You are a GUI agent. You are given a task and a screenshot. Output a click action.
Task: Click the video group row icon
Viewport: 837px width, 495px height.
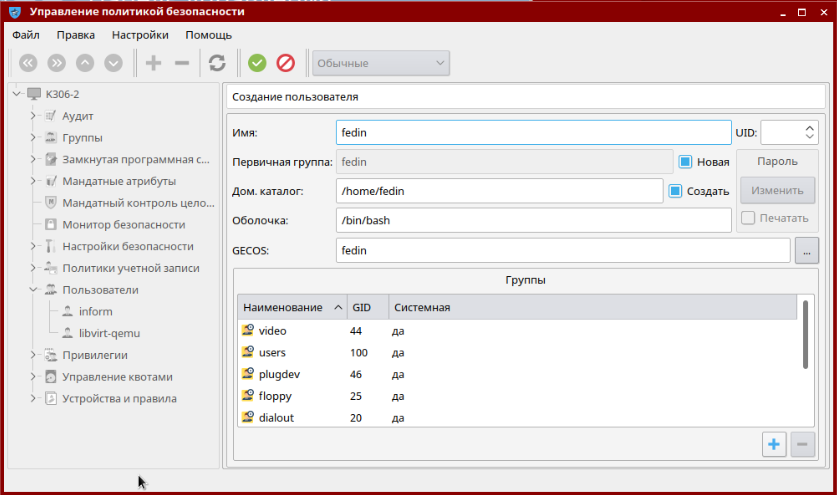[248, 331]
